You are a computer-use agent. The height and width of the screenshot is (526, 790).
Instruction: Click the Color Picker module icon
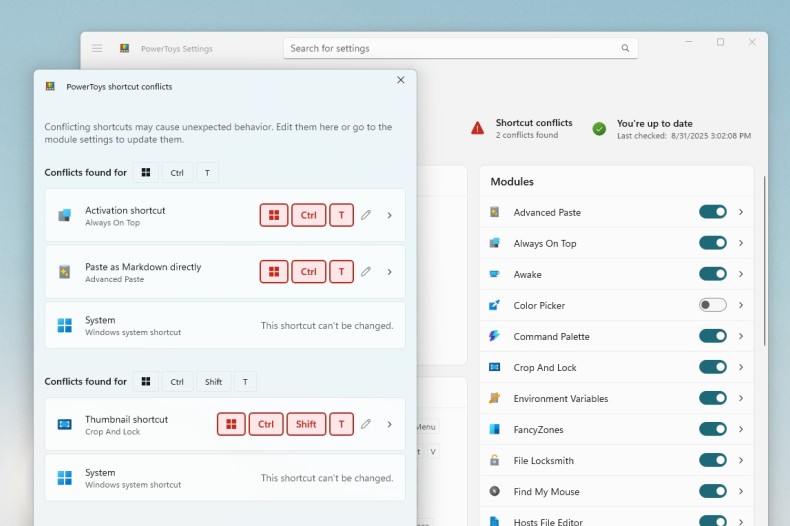[495, 305]
